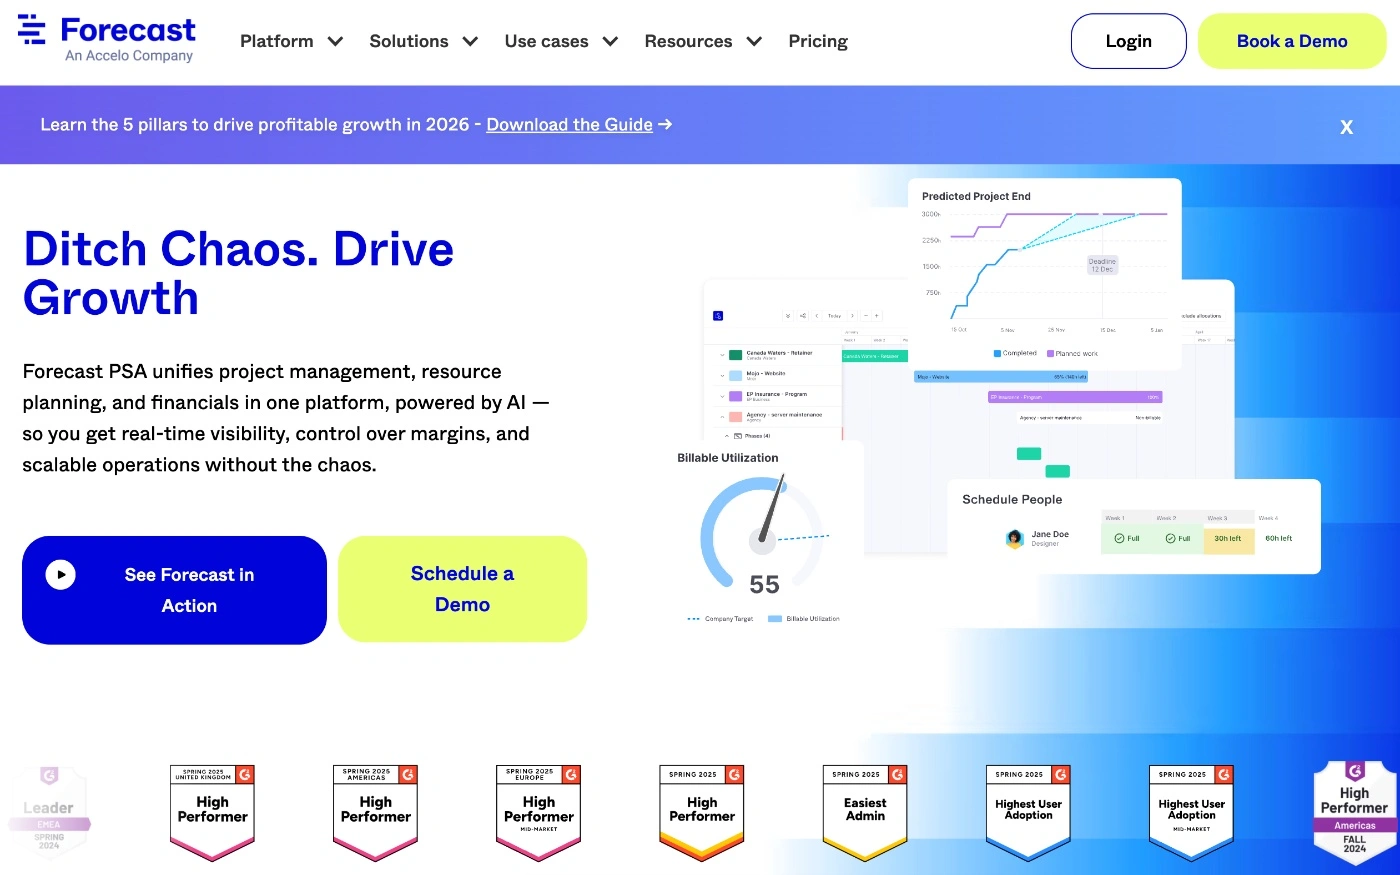Click the EP Insurance purple color swatch

(x=736, y=396)
